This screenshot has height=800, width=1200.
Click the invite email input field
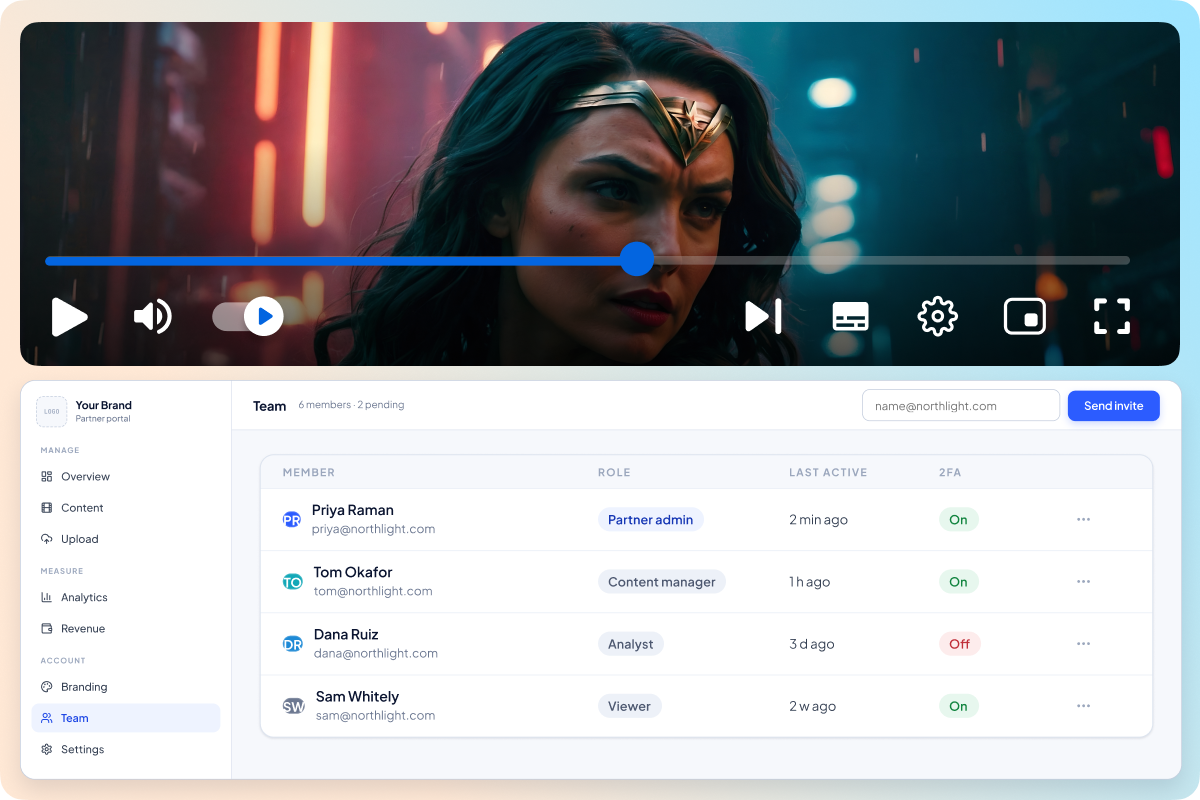click(x=961, y=406)
